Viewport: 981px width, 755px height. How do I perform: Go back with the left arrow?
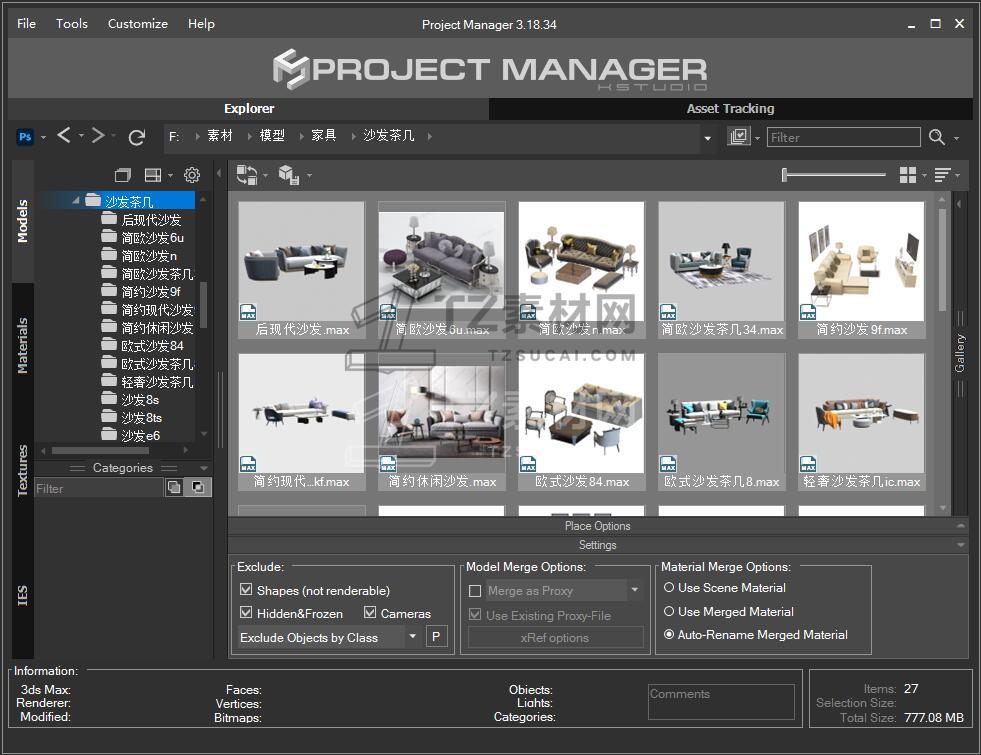[x=64, y=136]
